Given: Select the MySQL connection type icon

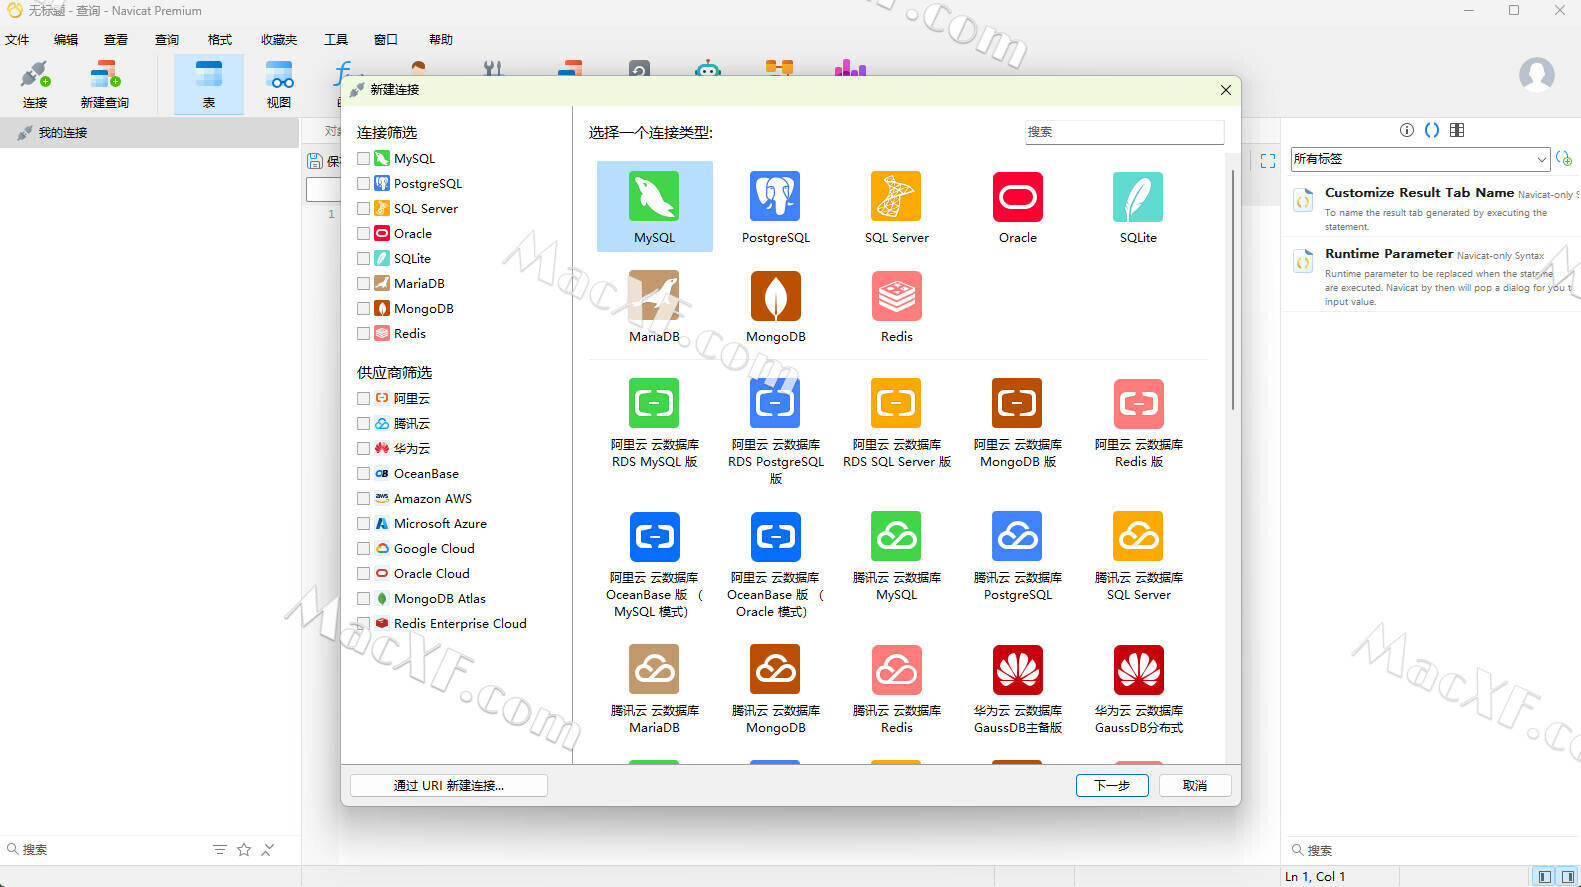Looking at the screenshot, I should [x=654, y=196].
